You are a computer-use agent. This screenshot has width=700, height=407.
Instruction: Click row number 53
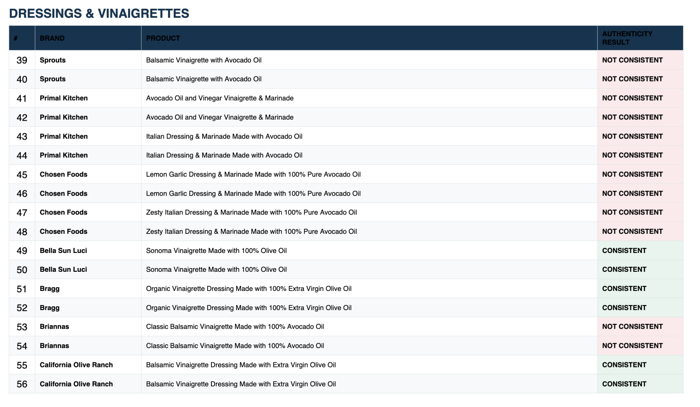[22, 327]
